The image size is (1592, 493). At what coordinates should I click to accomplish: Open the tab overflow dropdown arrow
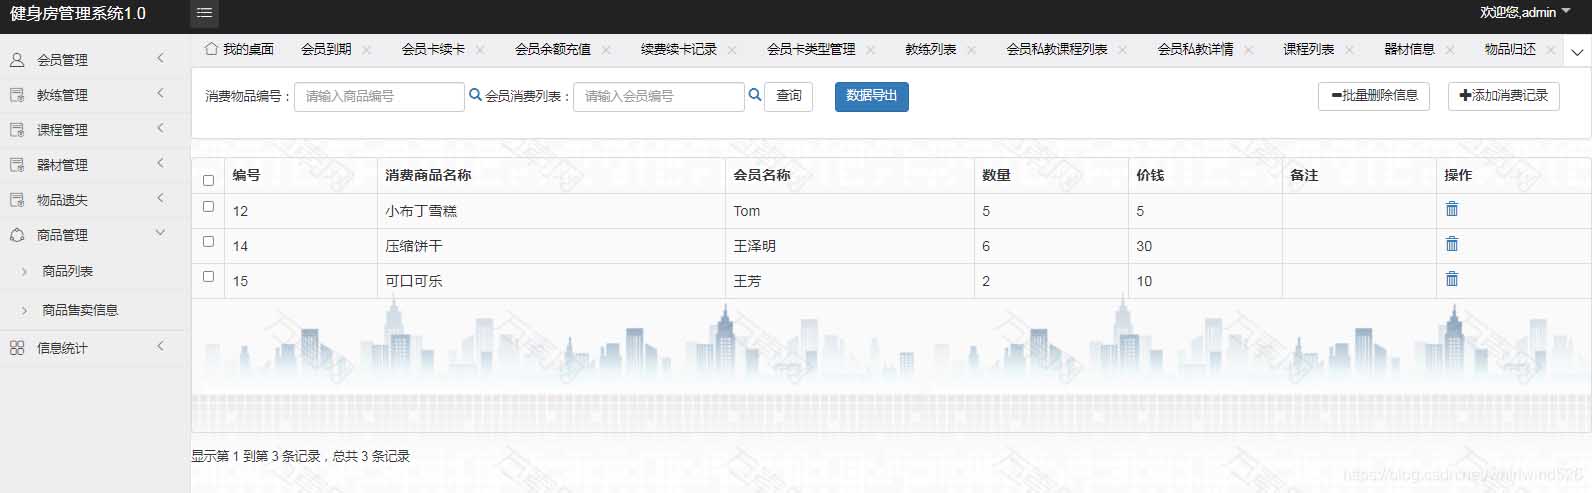(x=1578, y=52)
